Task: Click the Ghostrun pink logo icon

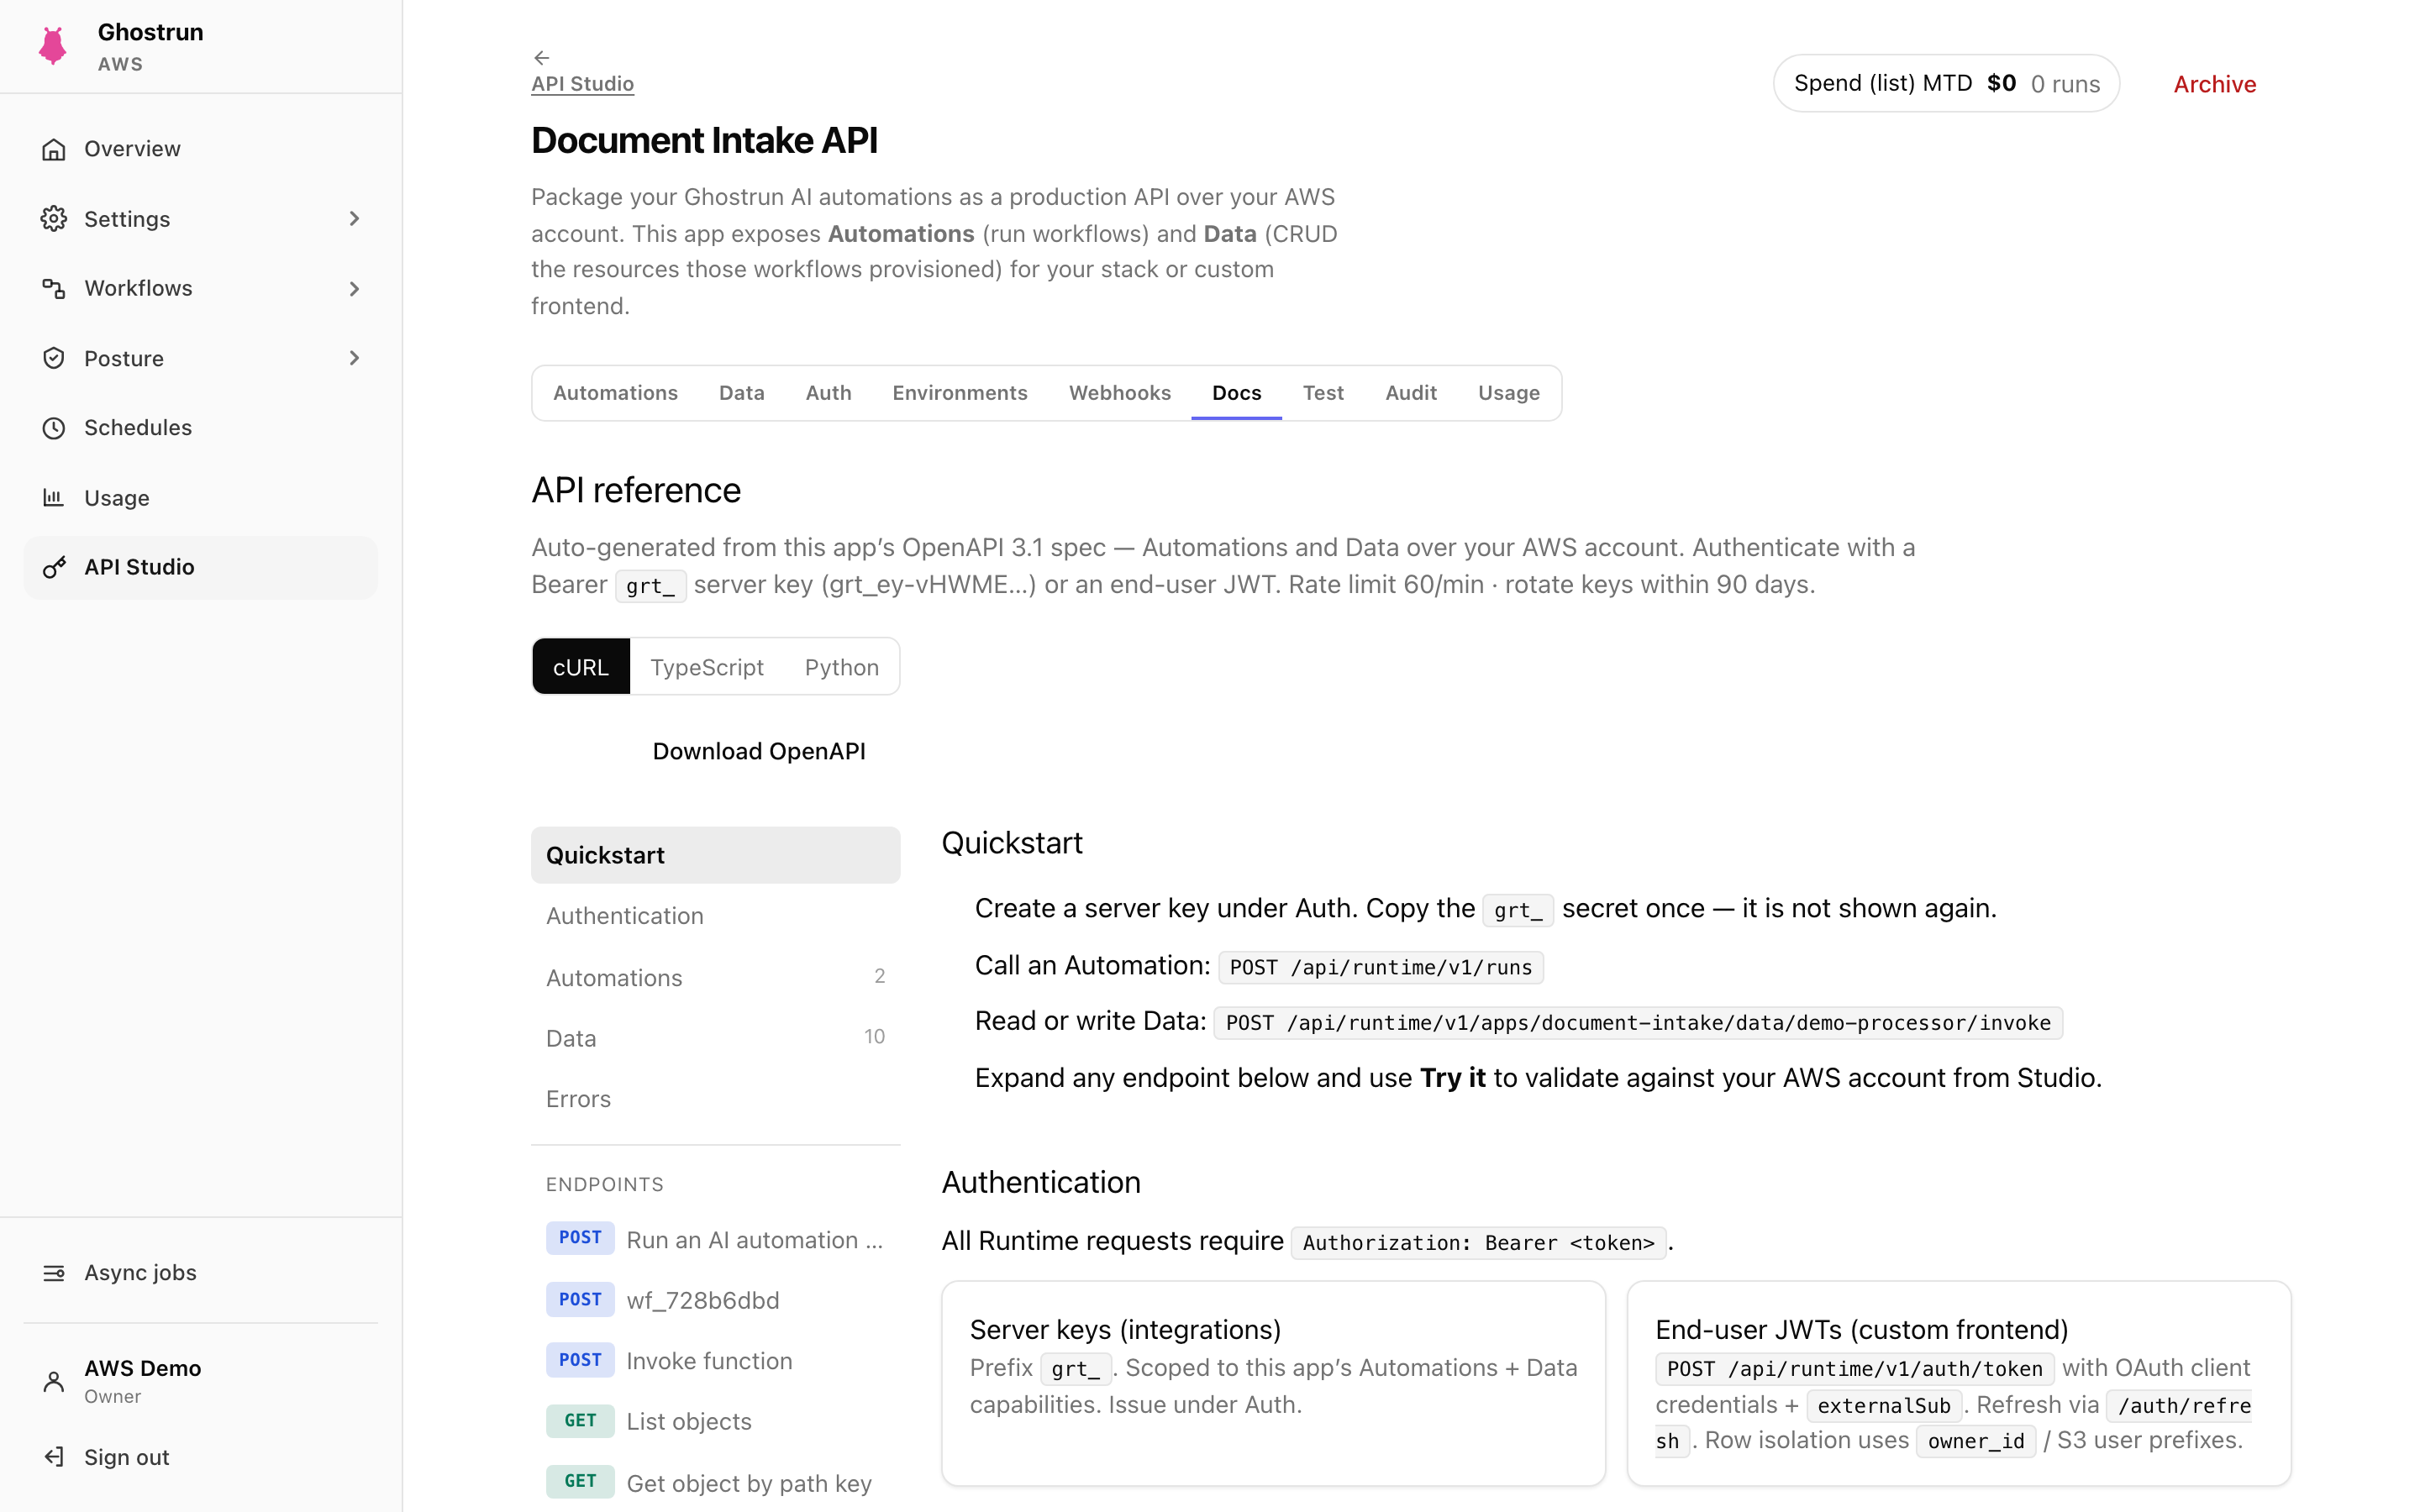Action: [x=53, y=46]
